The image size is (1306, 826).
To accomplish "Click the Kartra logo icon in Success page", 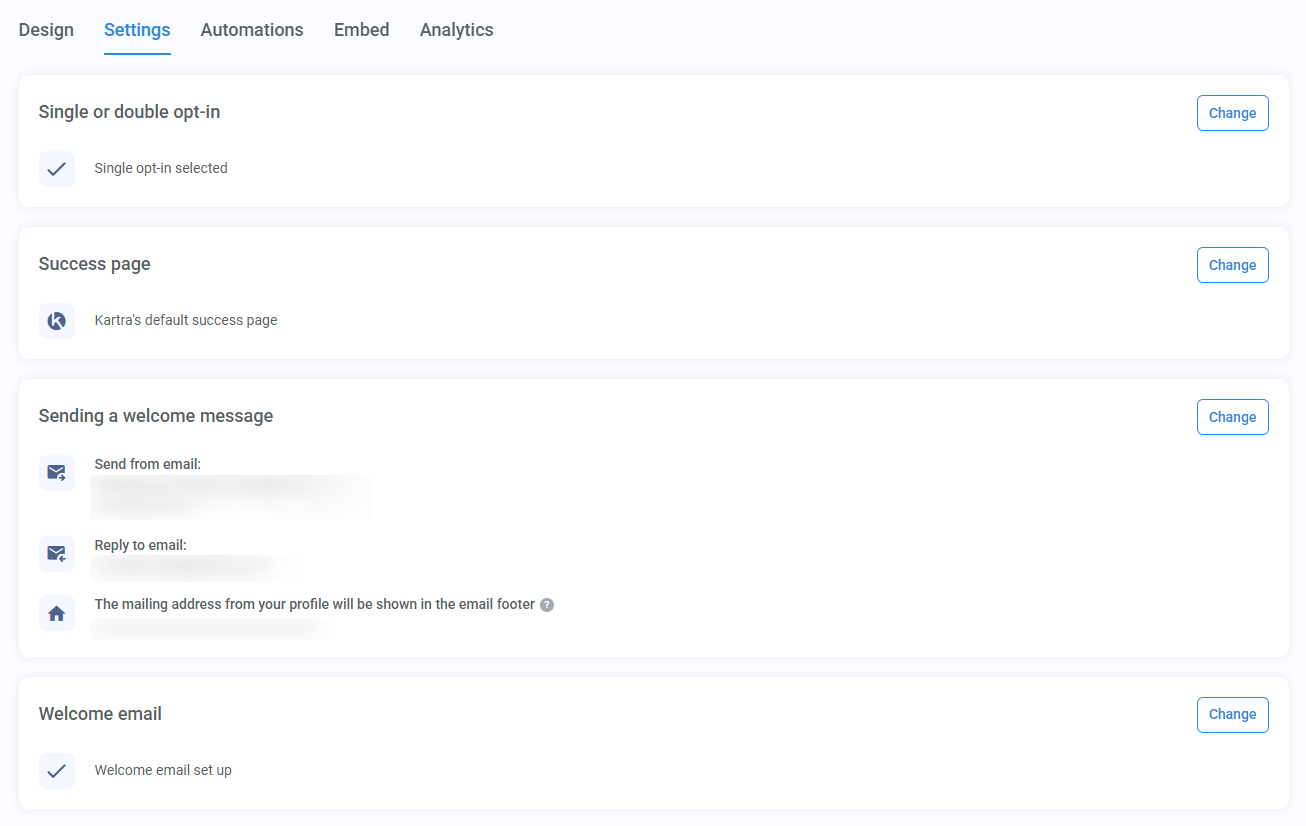I will (x=57, y=320).
